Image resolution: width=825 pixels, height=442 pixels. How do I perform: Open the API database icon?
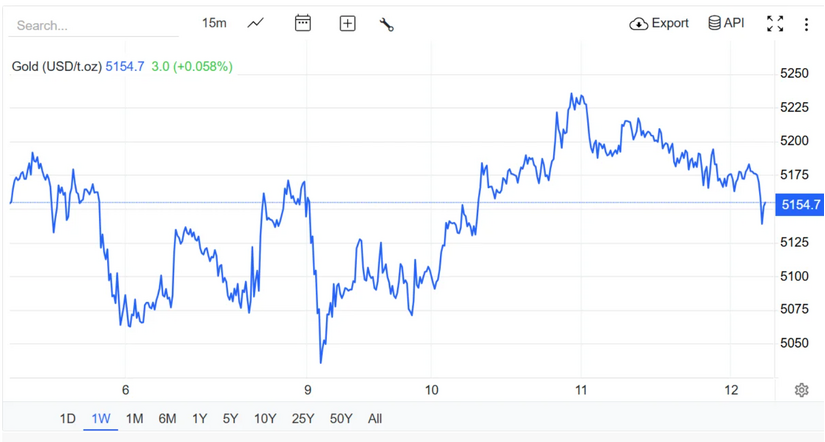pyautogui.click(x=714, y=23)
